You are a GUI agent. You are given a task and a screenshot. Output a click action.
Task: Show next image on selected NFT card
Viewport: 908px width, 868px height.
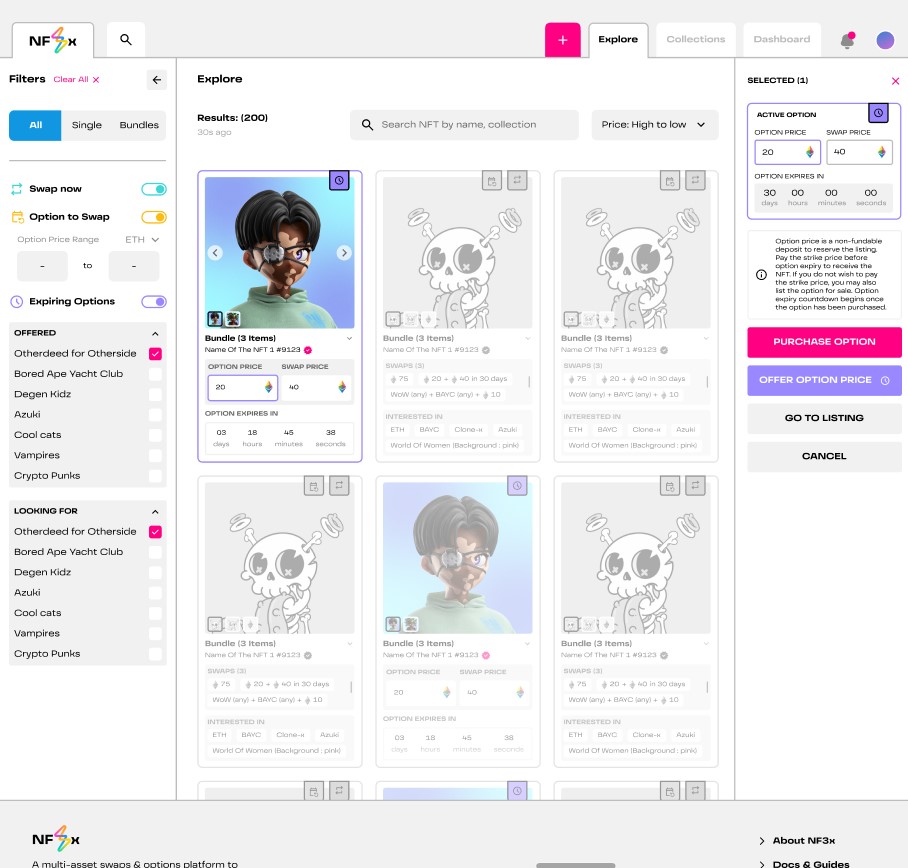pos(344,253)
